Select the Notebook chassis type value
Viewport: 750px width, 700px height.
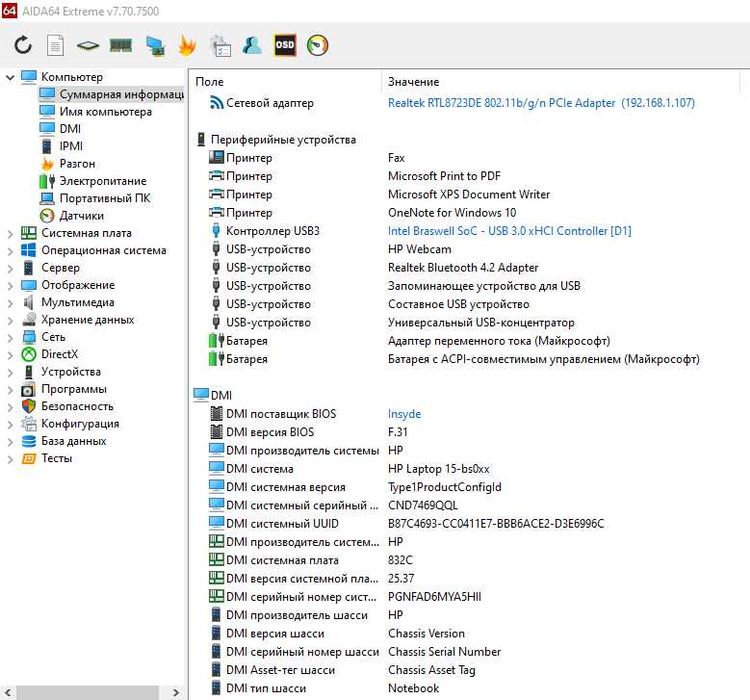tap(413, 688)
